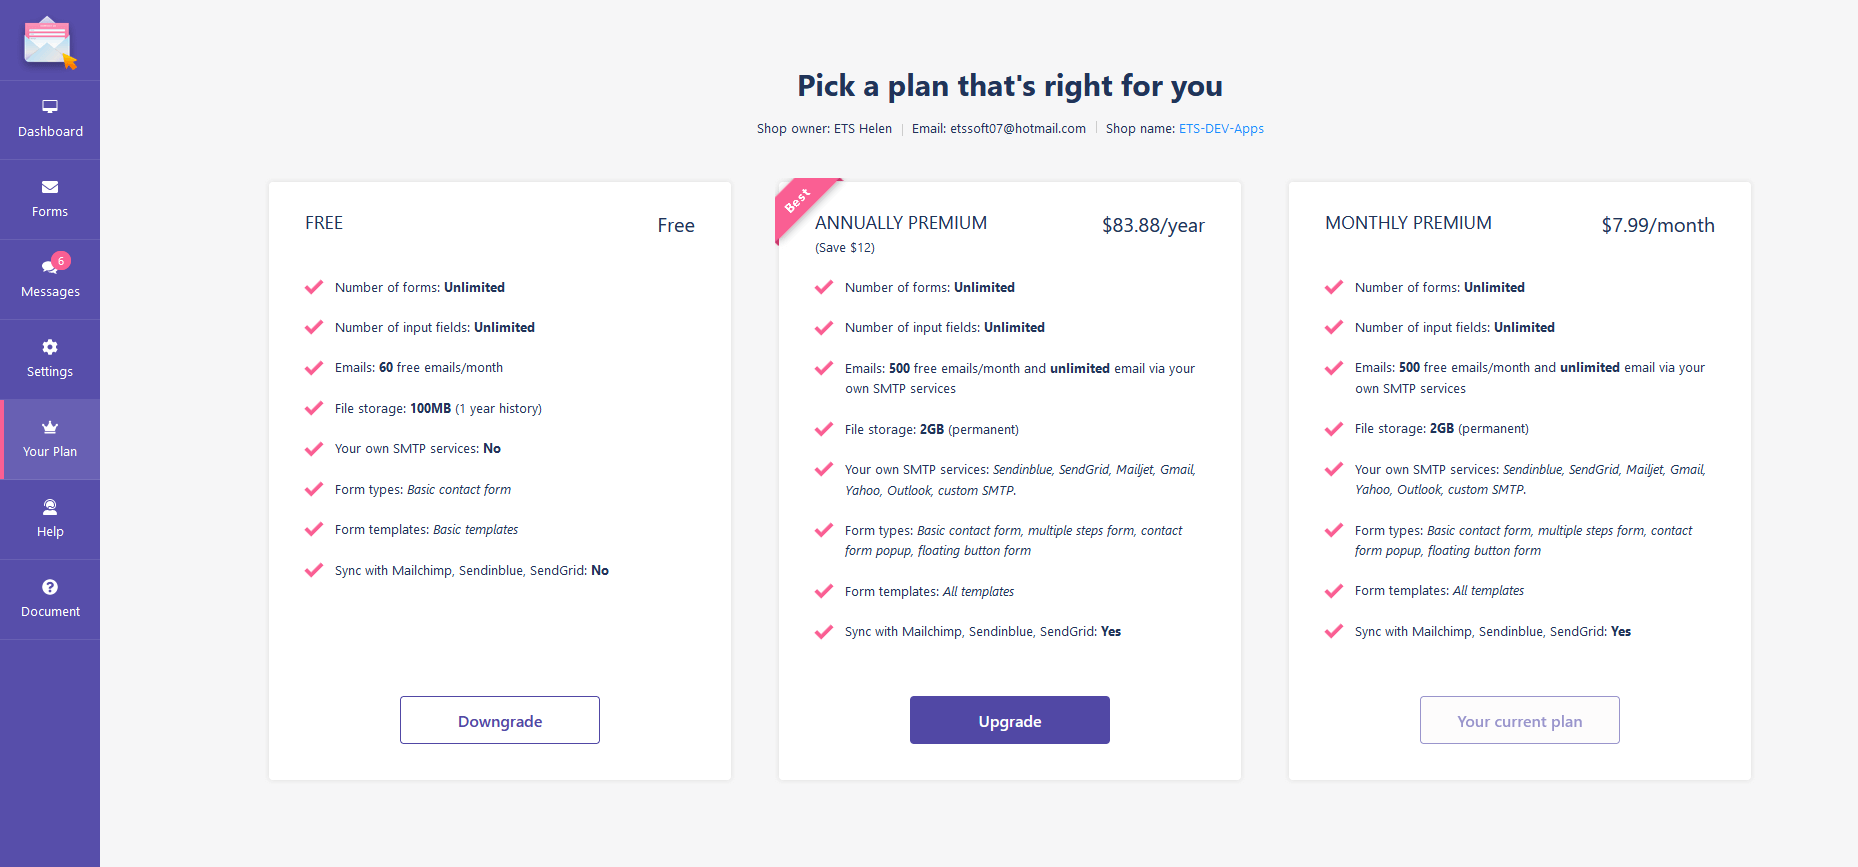Image resolution: width=1858 pixels, height=867 pixels.
Task: Click the Free plan checkmark for Number of forms
Action: coord(314,287)
